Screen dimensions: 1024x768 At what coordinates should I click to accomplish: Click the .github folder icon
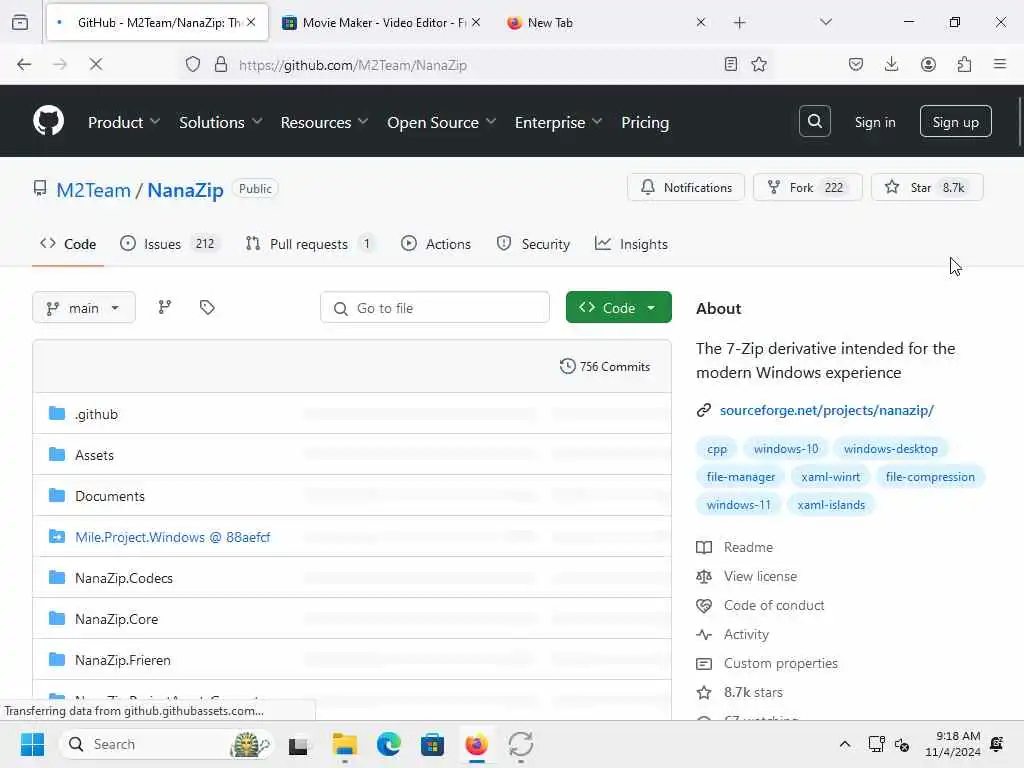click(x=57, y=413)
